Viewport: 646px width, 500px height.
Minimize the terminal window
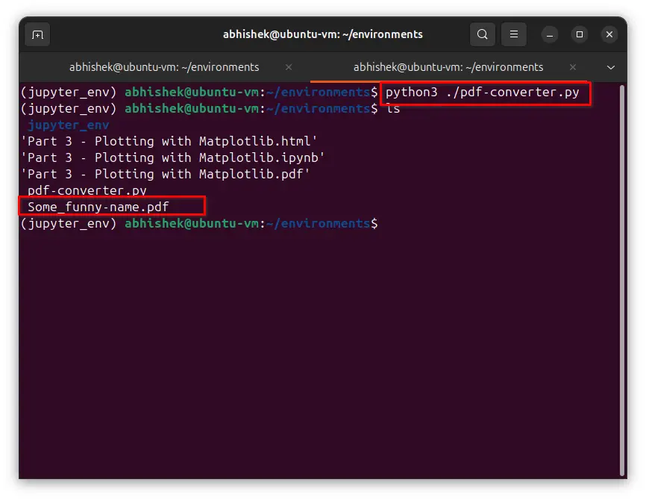point(550,34)
